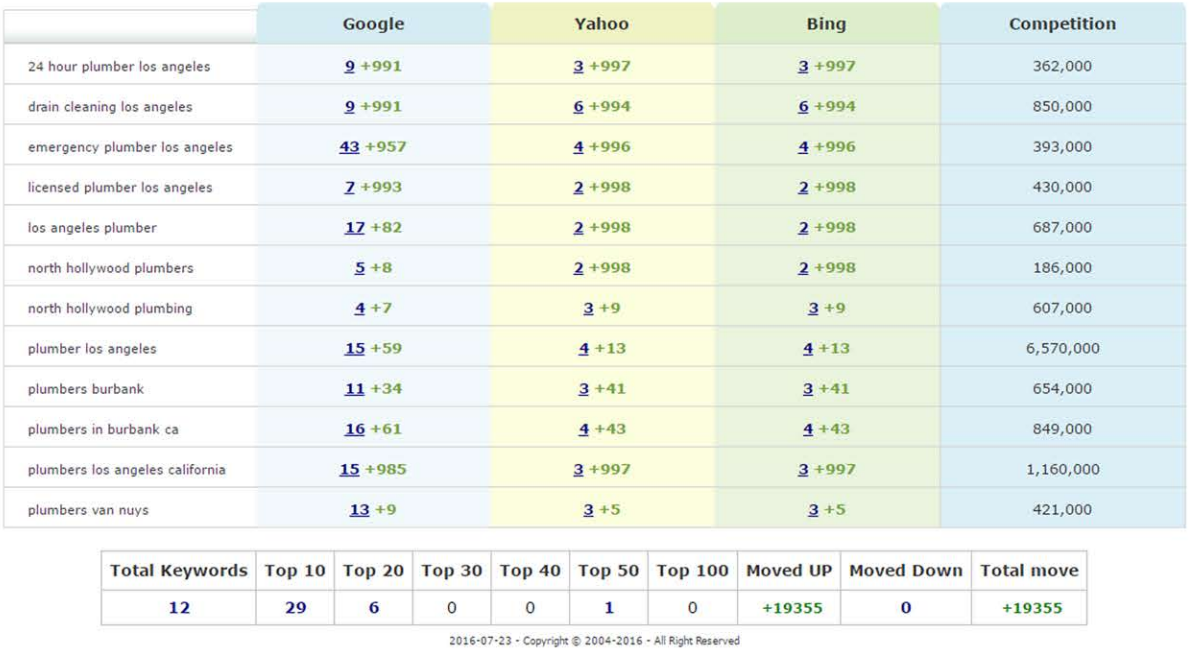Open Bing rank 3 for plumbers van nuys

813,509
